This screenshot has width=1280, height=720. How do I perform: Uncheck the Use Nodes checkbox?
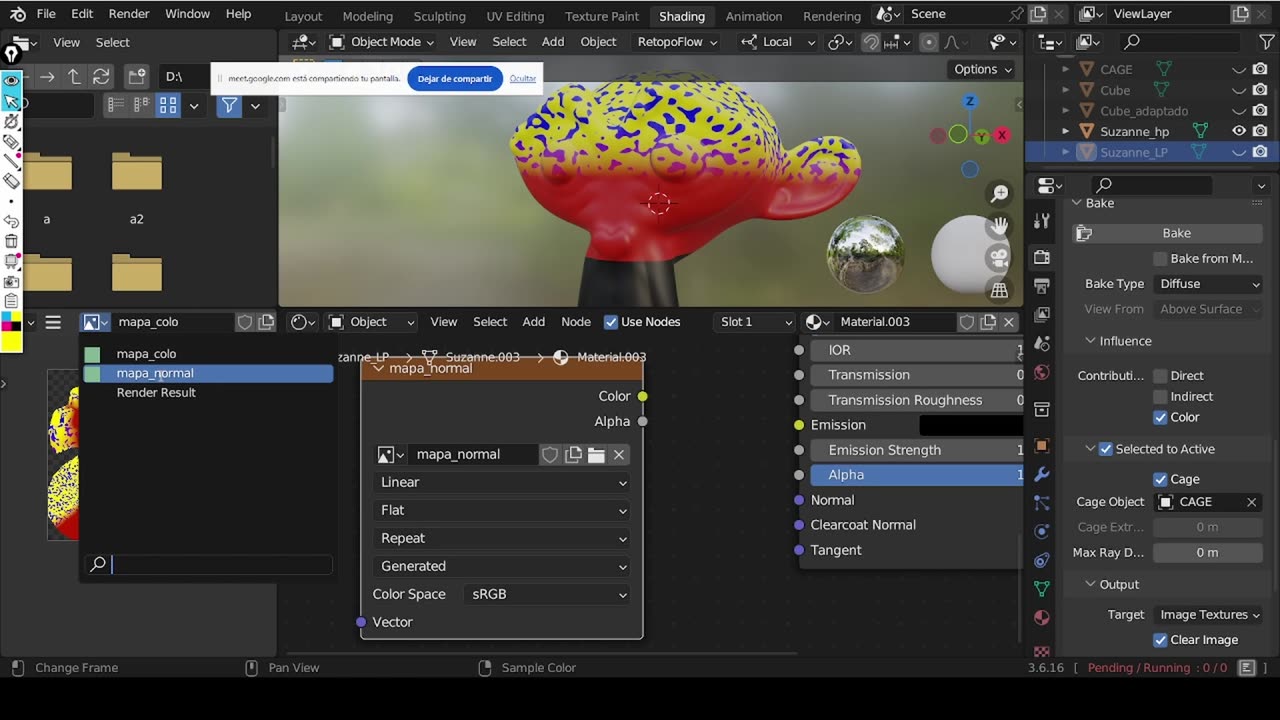tap(611, 322)
